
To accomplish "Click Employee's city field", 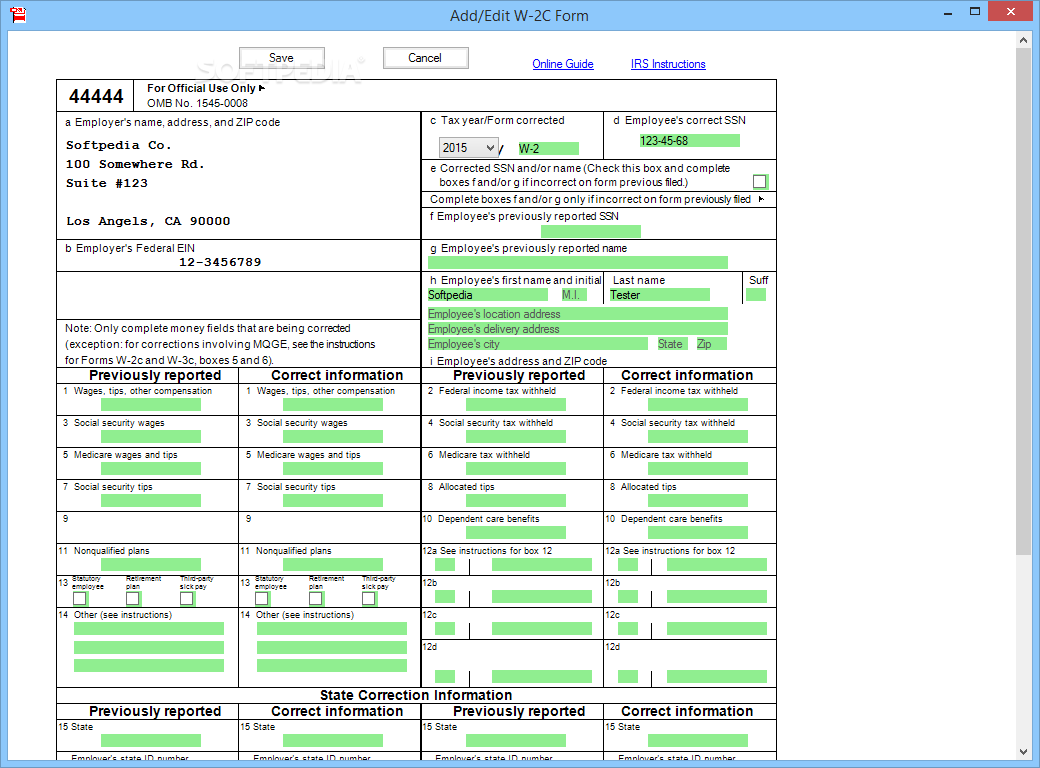I will pyautogui.click(x=538, y=344).
